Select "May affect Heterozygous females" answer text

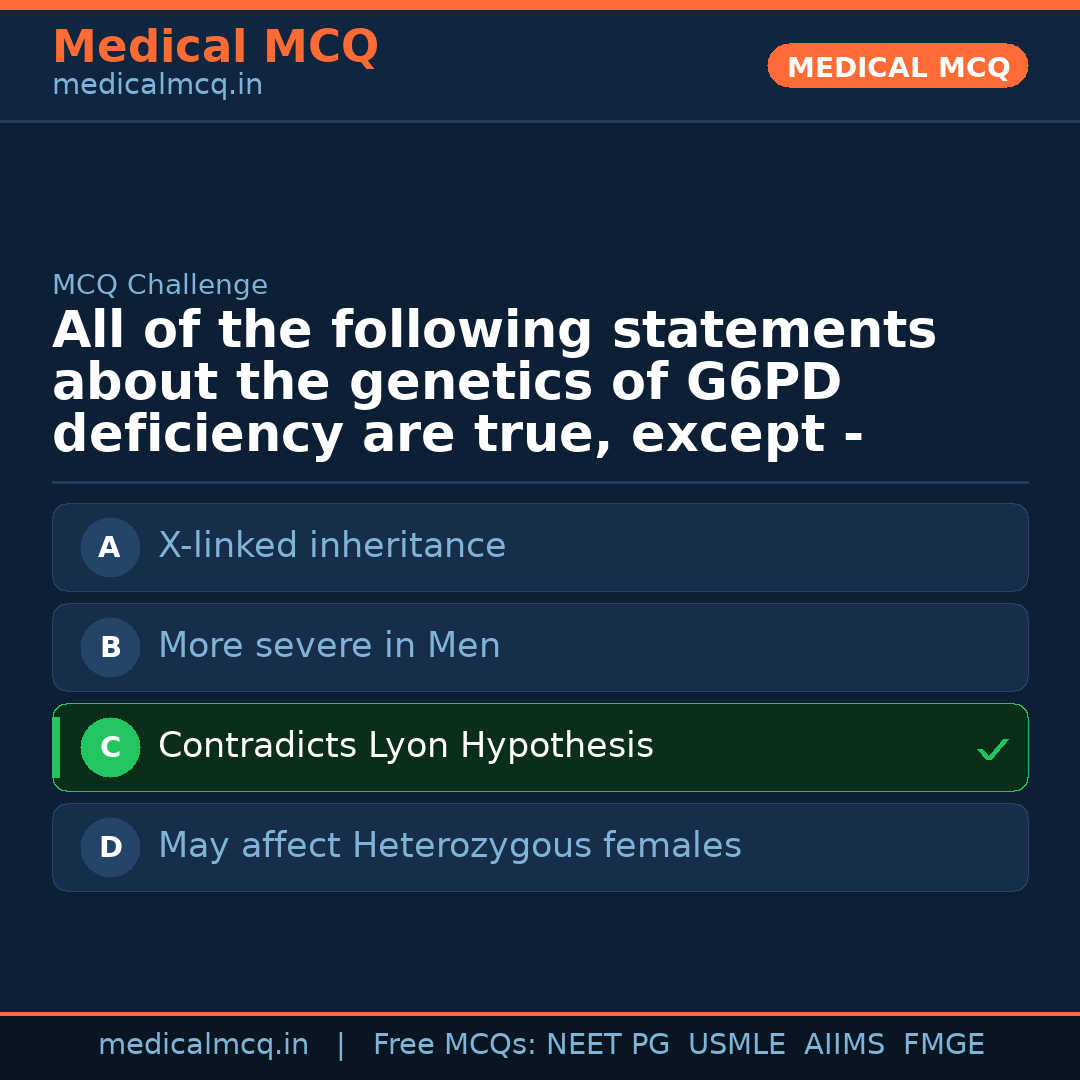point(449,846)
